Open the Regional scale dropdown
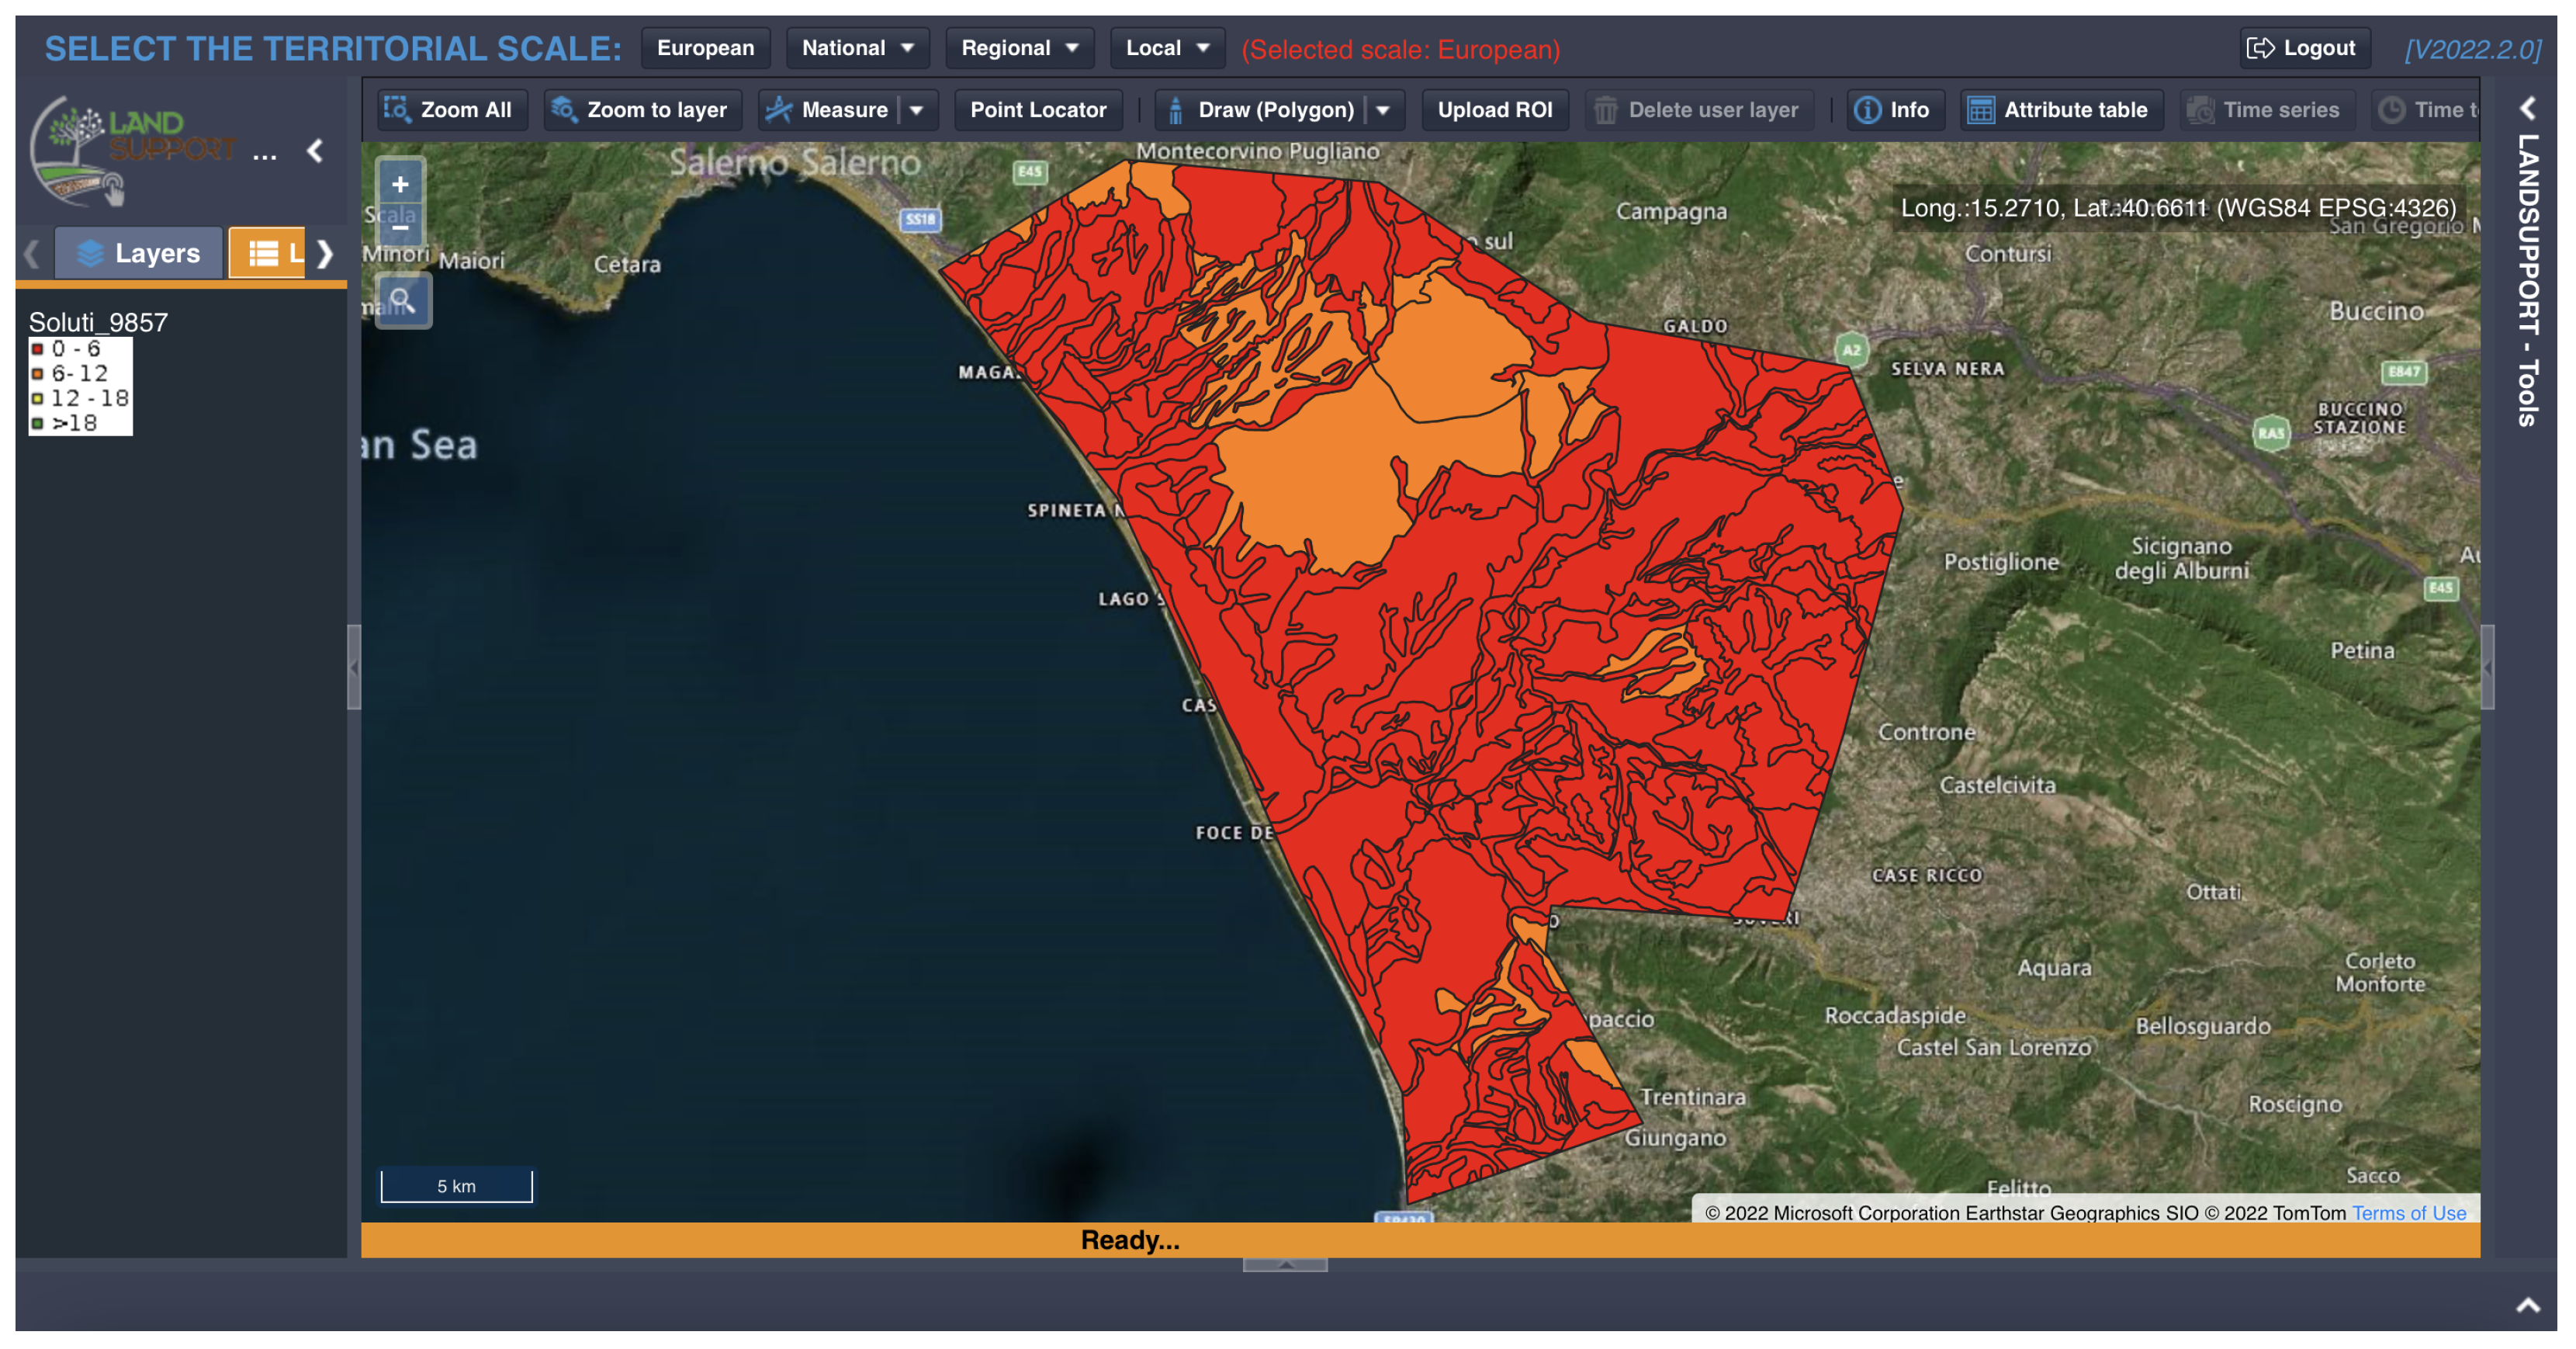The image size is (2576, 1349). 1019,48
